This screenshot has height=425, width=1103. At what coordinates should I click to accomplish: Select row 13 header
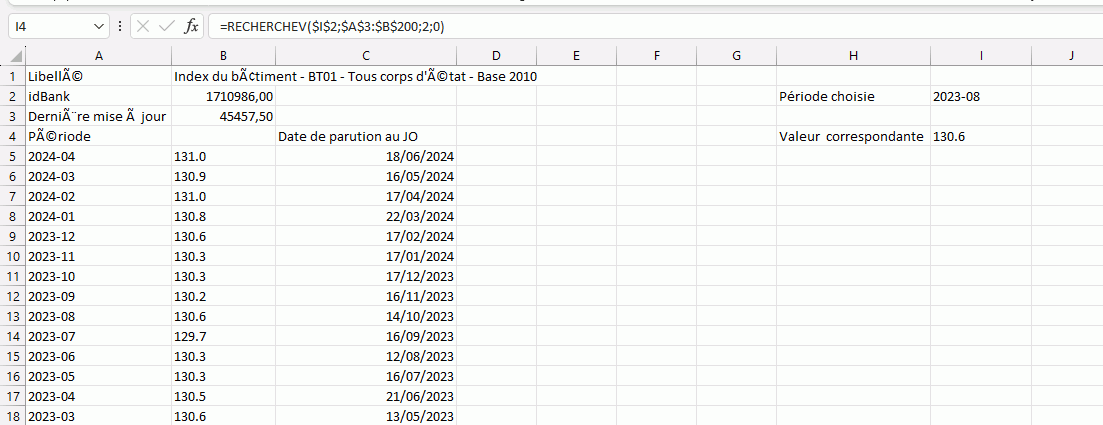(x=13, y=316)
